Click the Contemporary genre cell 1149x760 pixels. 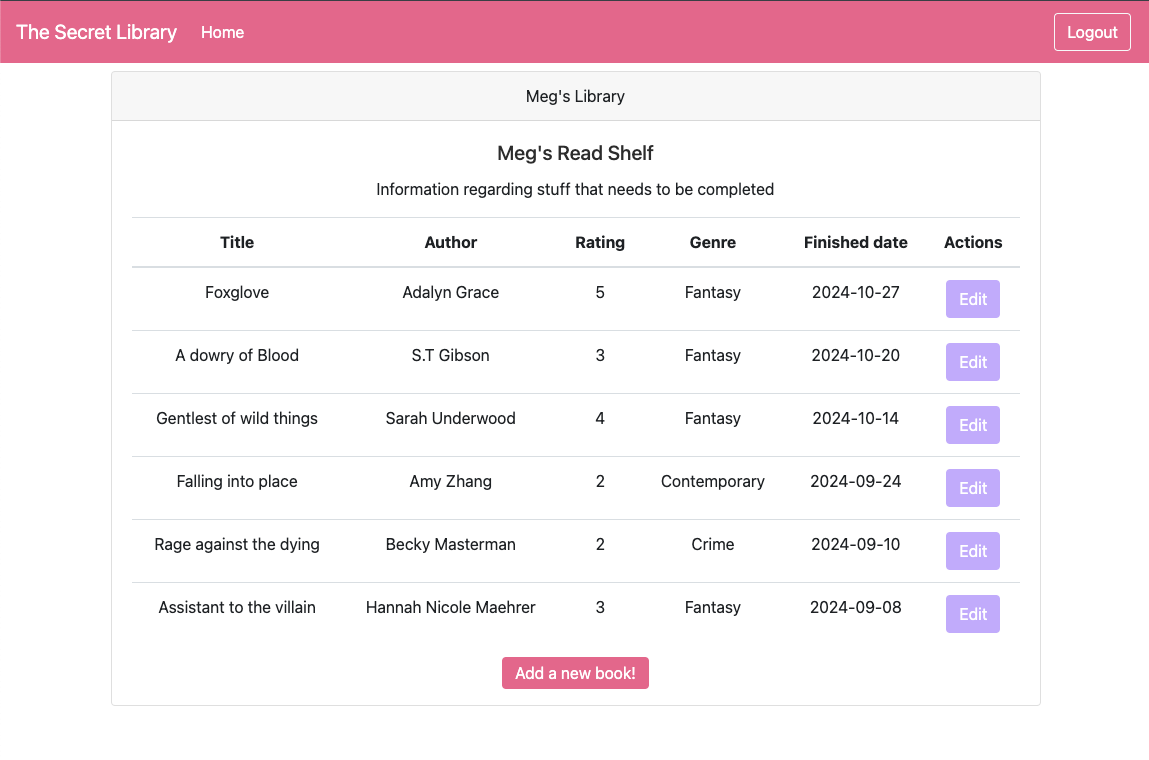point(712,481)
